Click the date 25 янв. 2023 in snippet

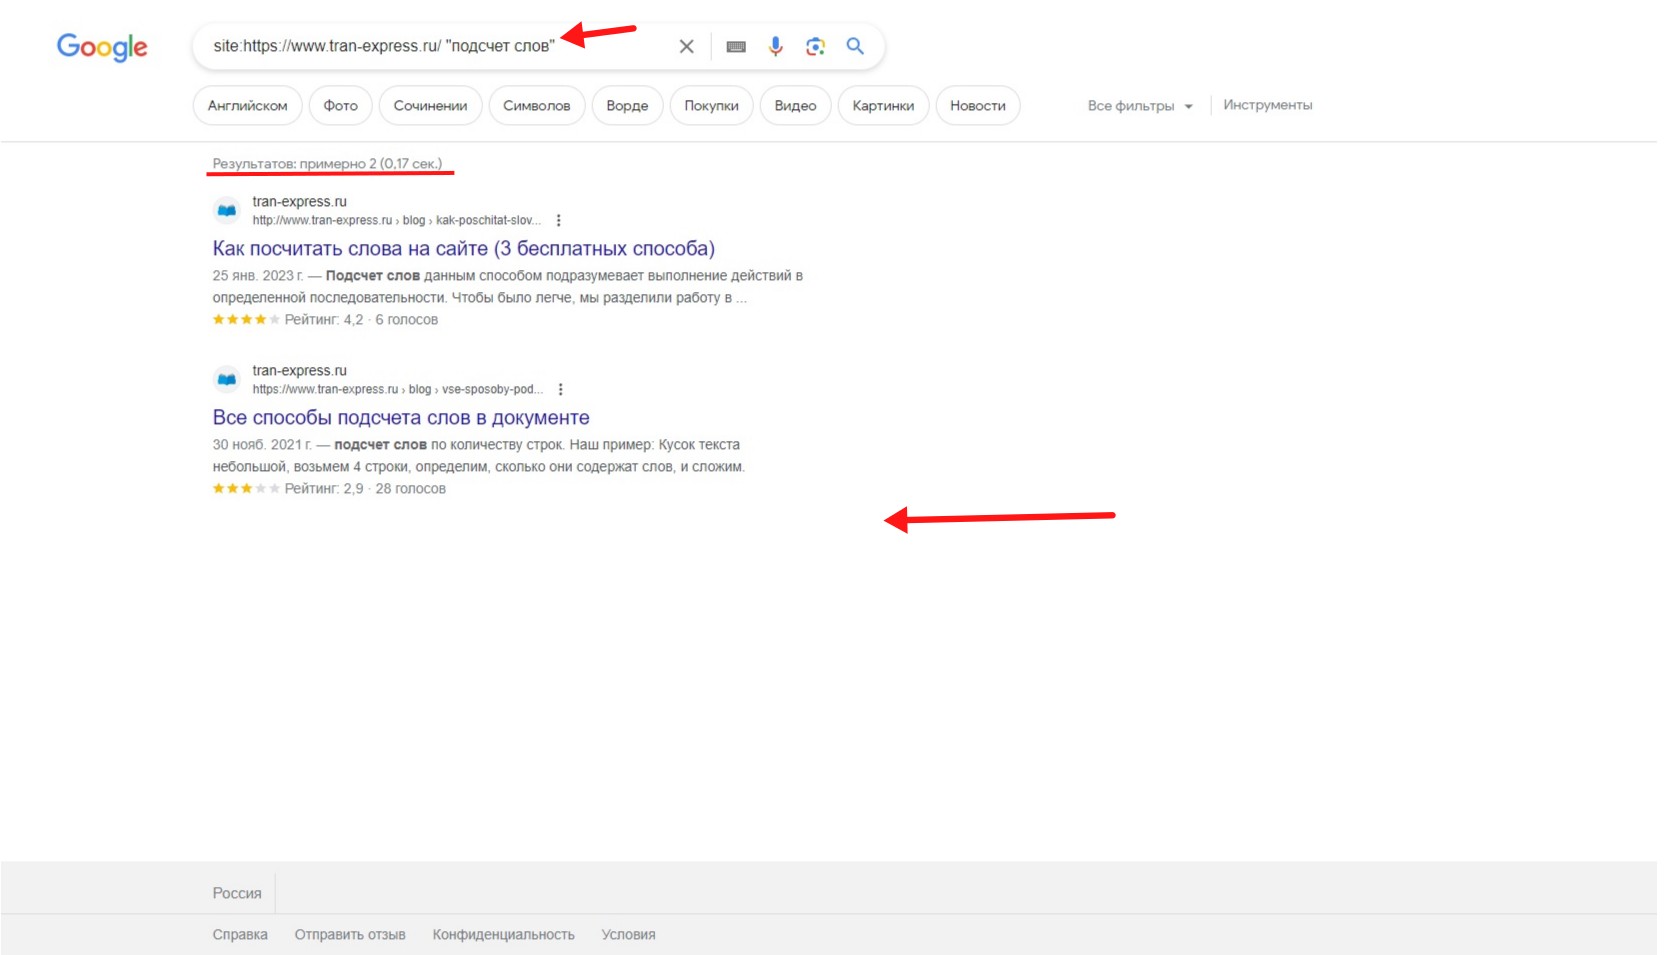[257, 275]
